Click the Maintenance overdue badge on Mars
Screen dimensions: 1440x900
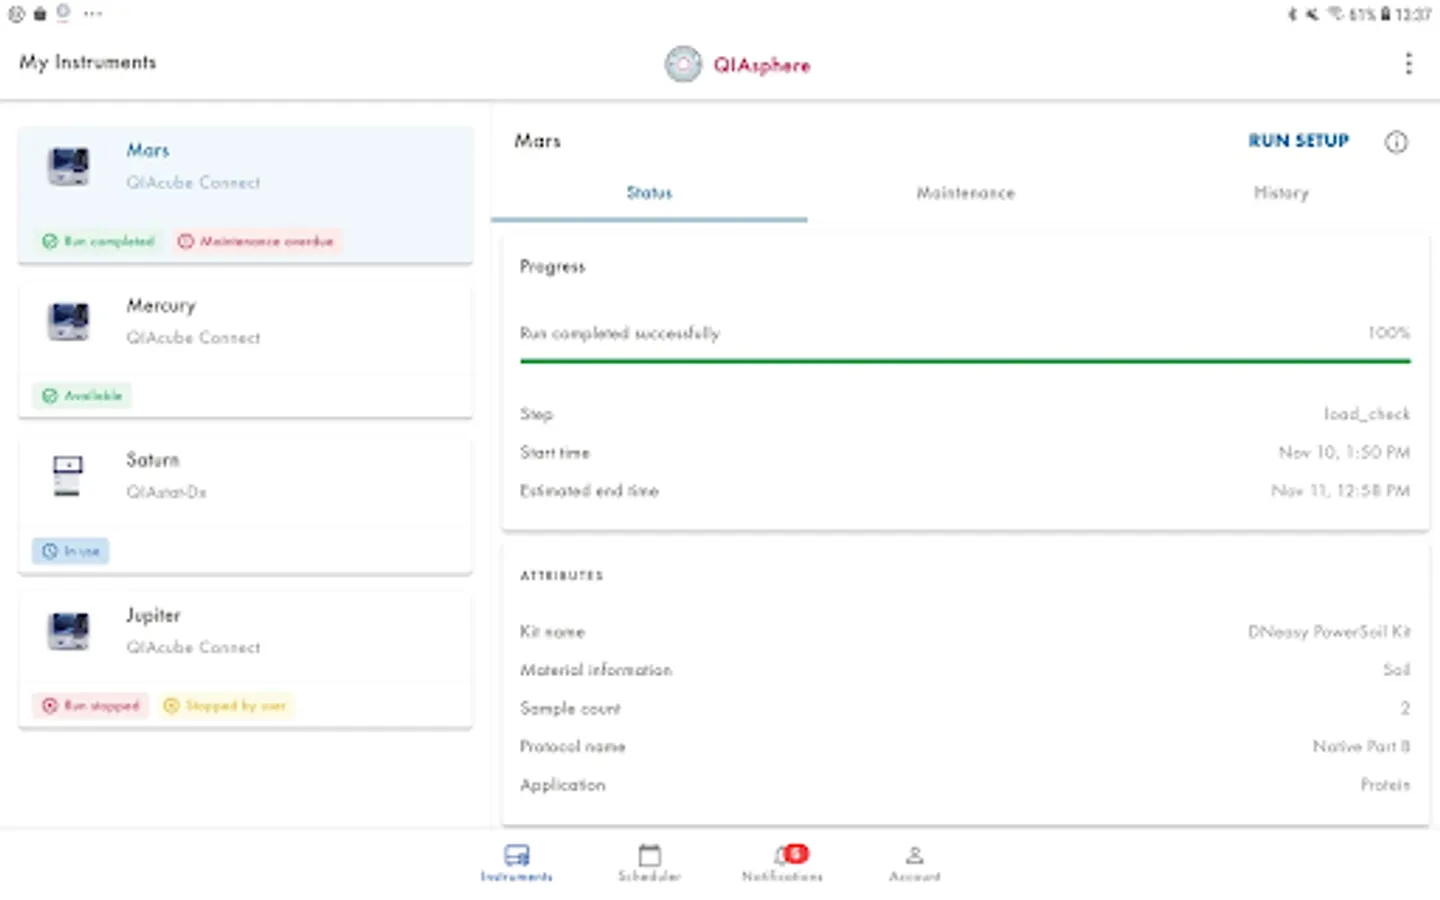[257, 241]
